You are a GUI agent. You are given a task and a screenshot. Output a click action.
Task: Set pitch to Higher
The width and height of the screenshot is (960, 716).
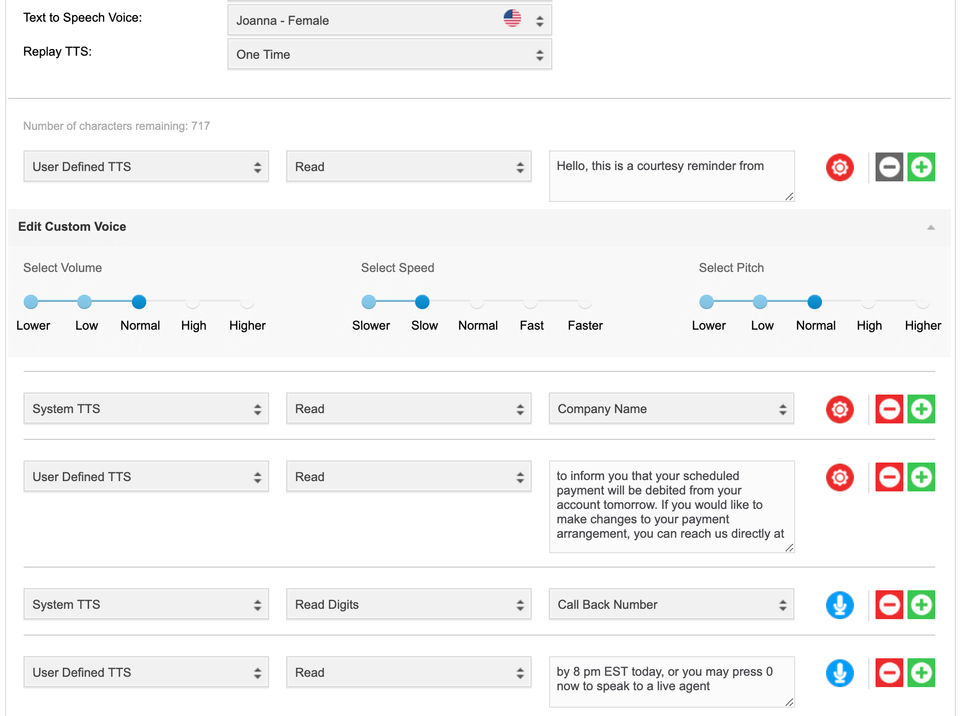pyautogui.click(x=922, y=302)
